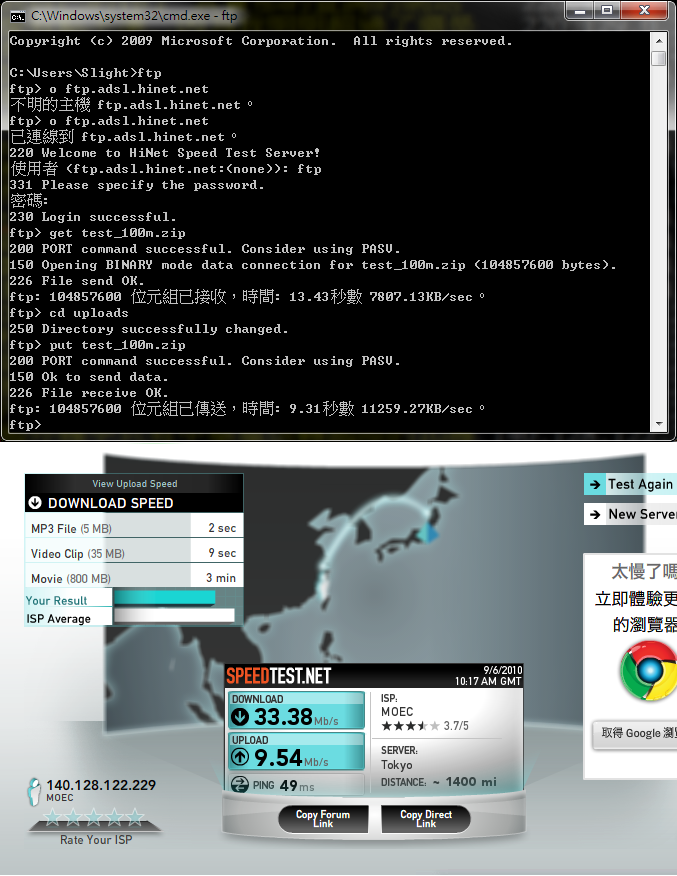Viewport: 677px width, 876px height.
Task: Click the download arrow icon beside DOWNLOAD SPEED
Action: click(x=35, y=502)
